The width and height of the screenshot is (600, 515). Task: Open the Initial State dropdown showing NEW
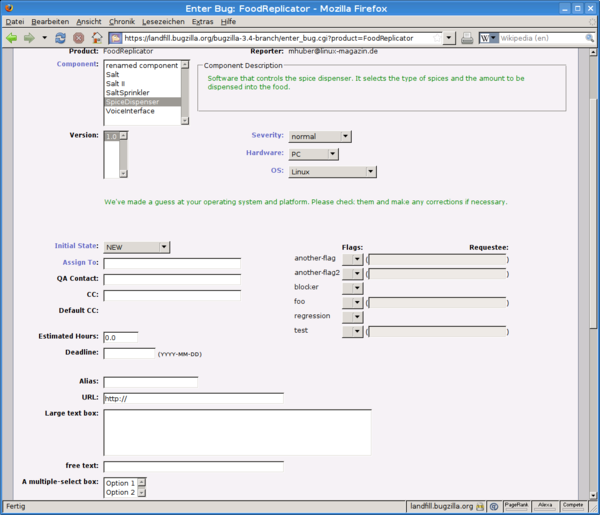click(137, 247)
